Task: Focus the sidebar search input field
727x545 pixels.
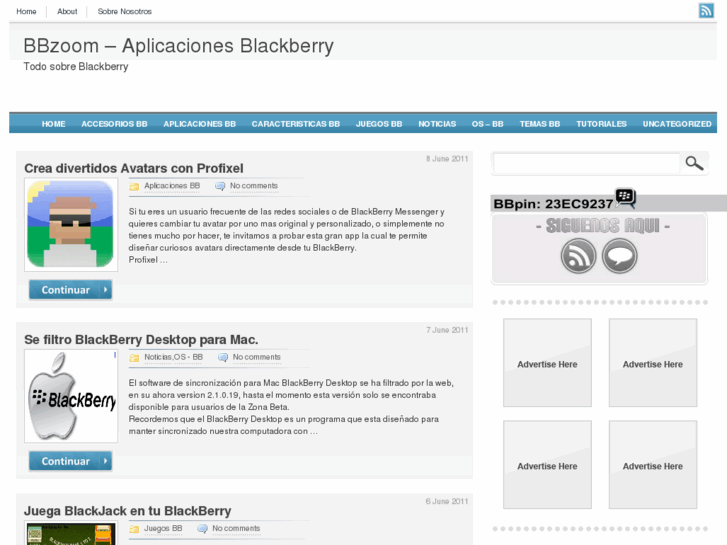Action: (587, 163)
